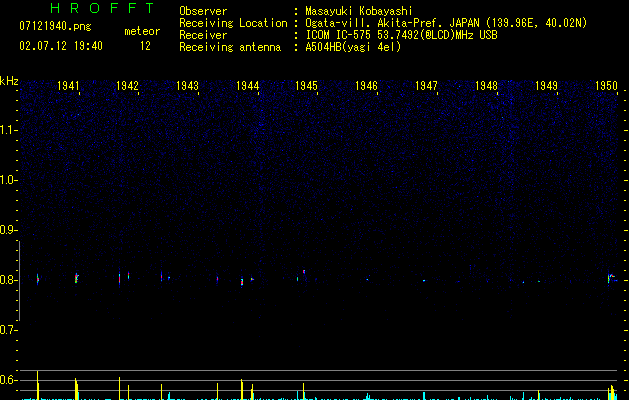
Task: Click the timestamp 02.07.12 19:40
Action: pos(61,46)
